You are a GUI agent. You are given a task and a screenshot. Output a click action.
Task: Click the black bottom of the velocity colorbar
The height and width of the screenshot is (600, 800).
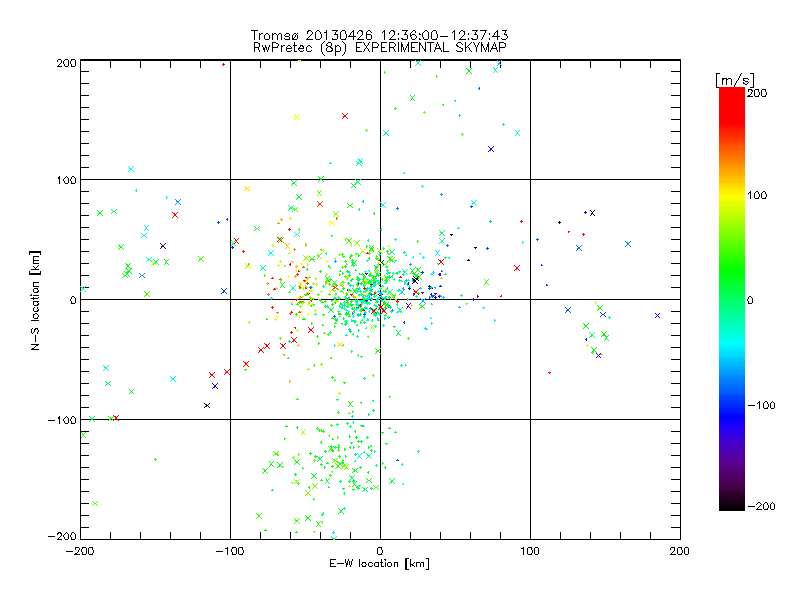pyautogui.click(x=732, y=503)
